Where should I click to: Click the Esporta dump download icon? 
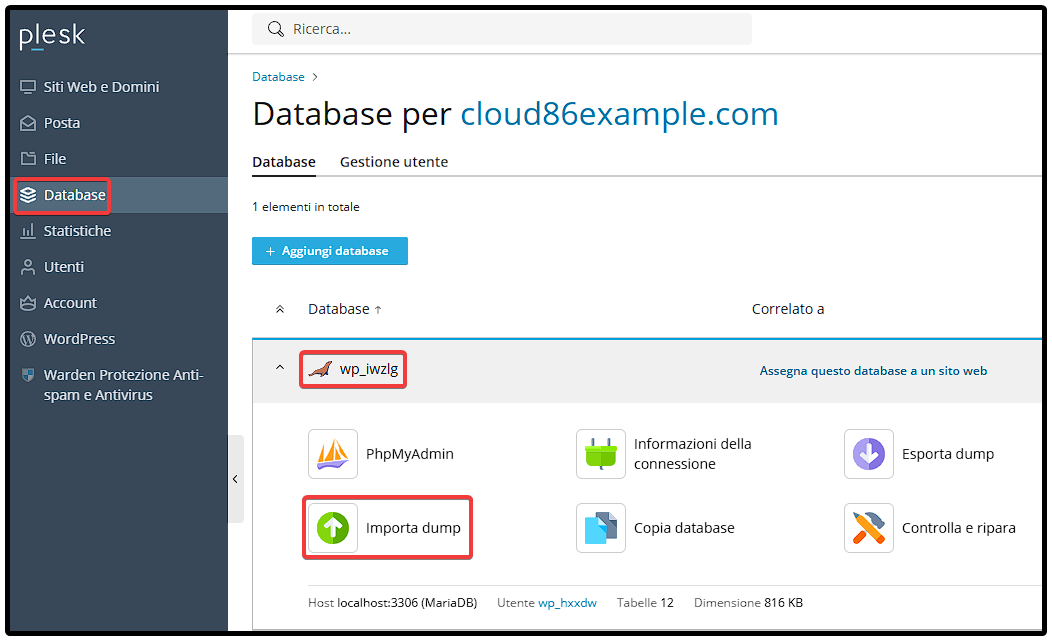tap(868, 454)
